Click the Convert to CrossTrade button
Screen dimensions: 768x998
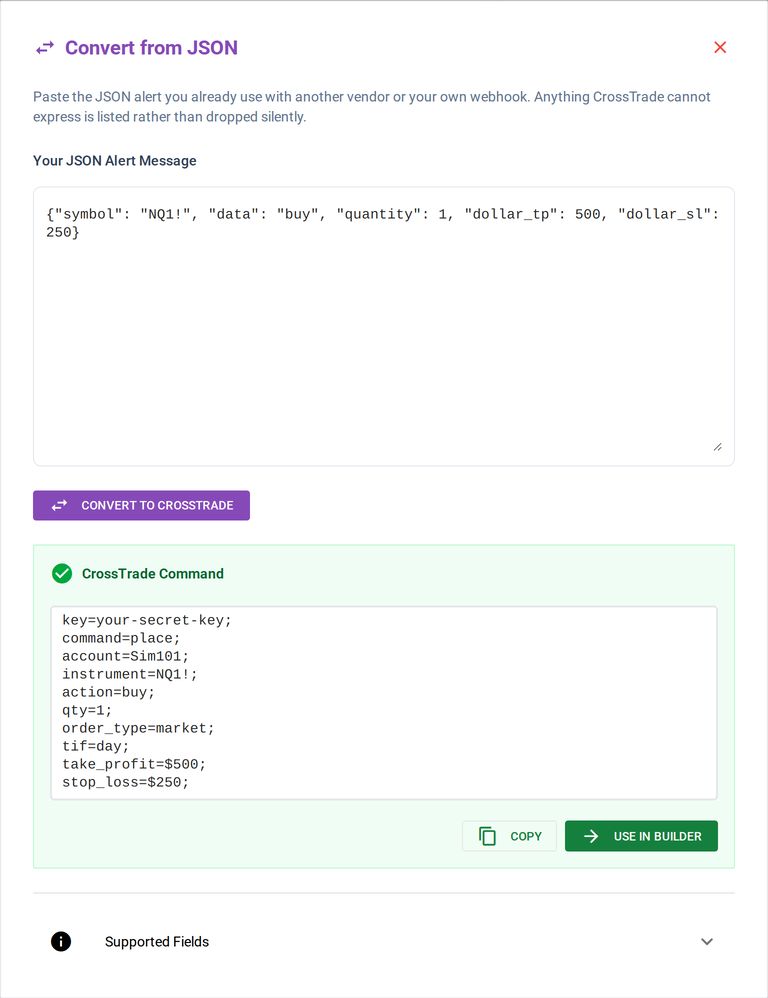pos(141,505)
